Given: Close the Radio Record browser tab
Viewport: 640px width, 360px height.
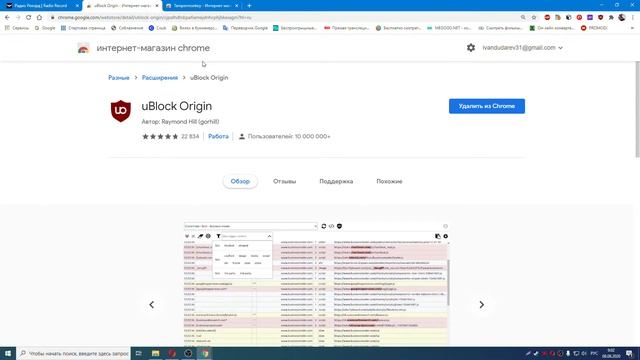Looking at the screenshot, I should click(x=77, y=6).
